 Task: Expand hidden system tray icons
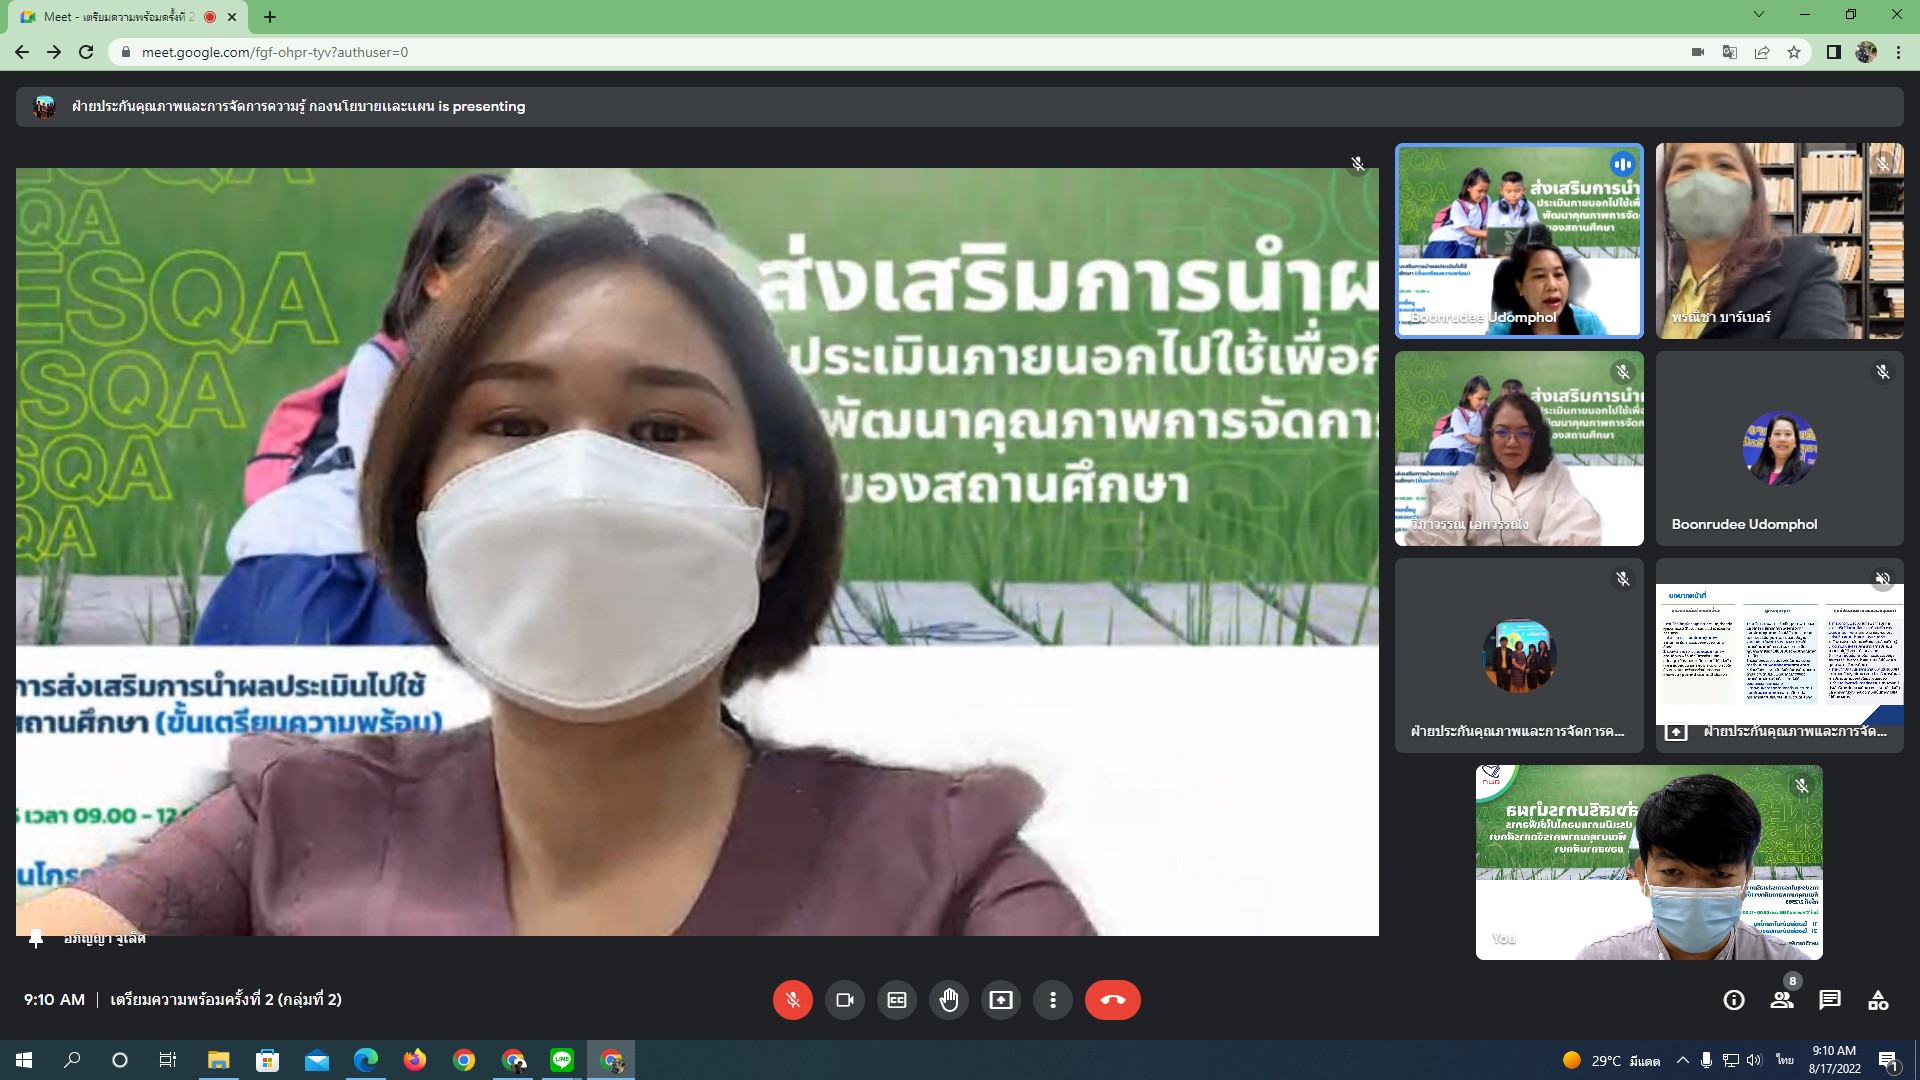[1682, 1060]
